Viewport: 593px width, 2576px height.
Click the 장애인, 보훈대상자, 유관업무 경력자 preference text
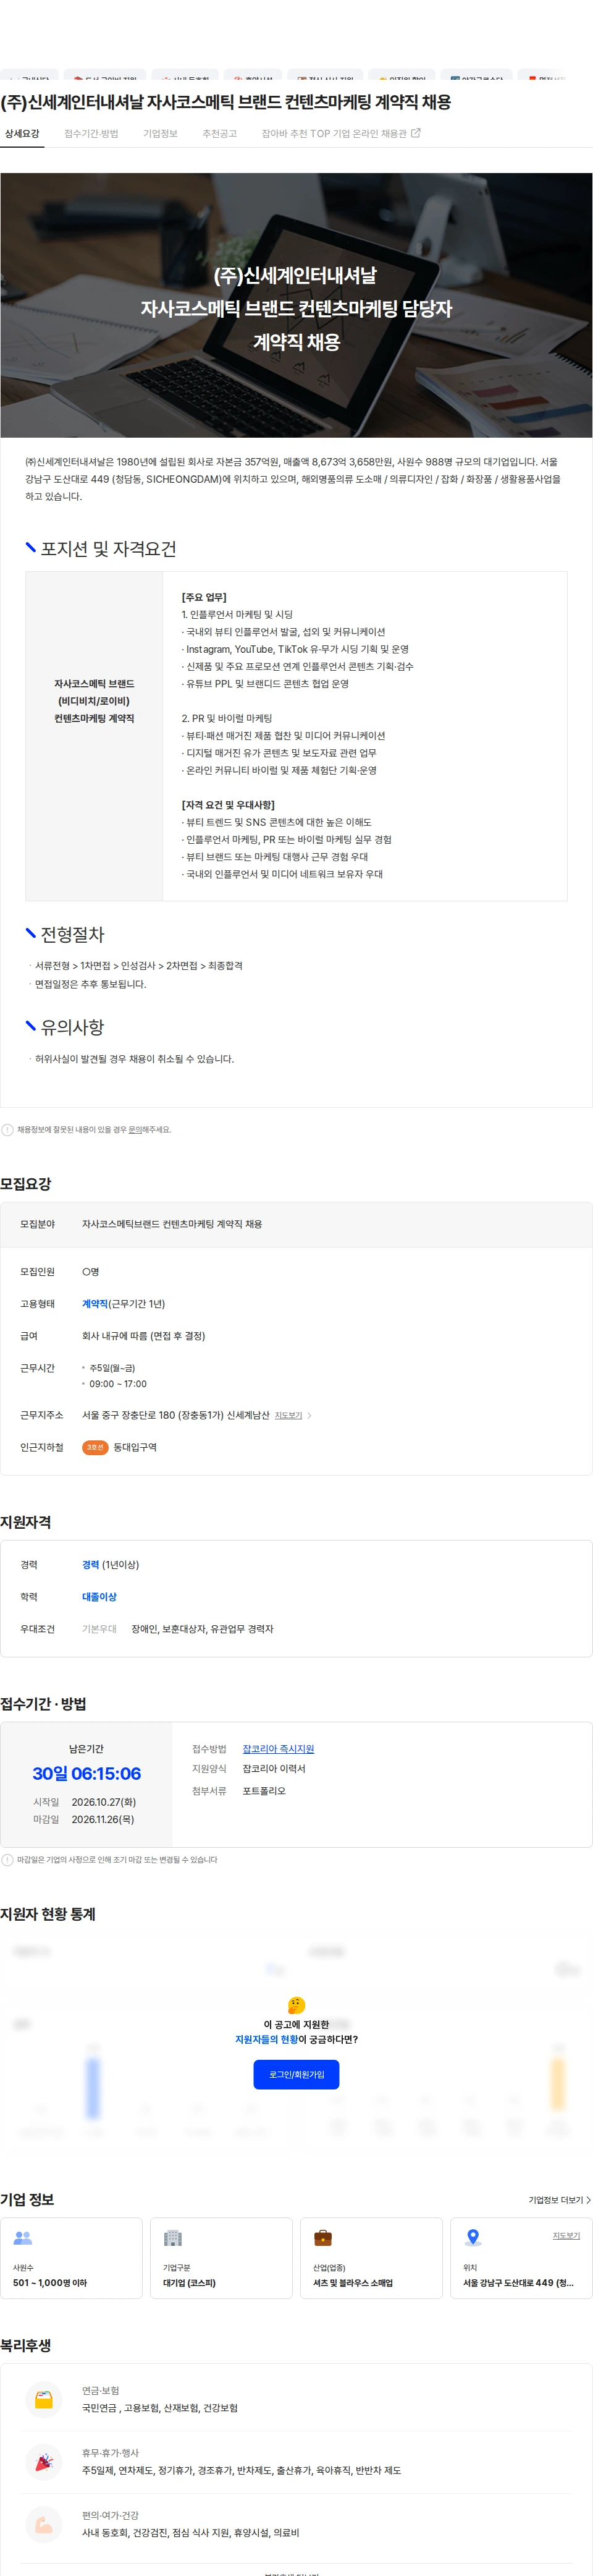click(203, 1629)
